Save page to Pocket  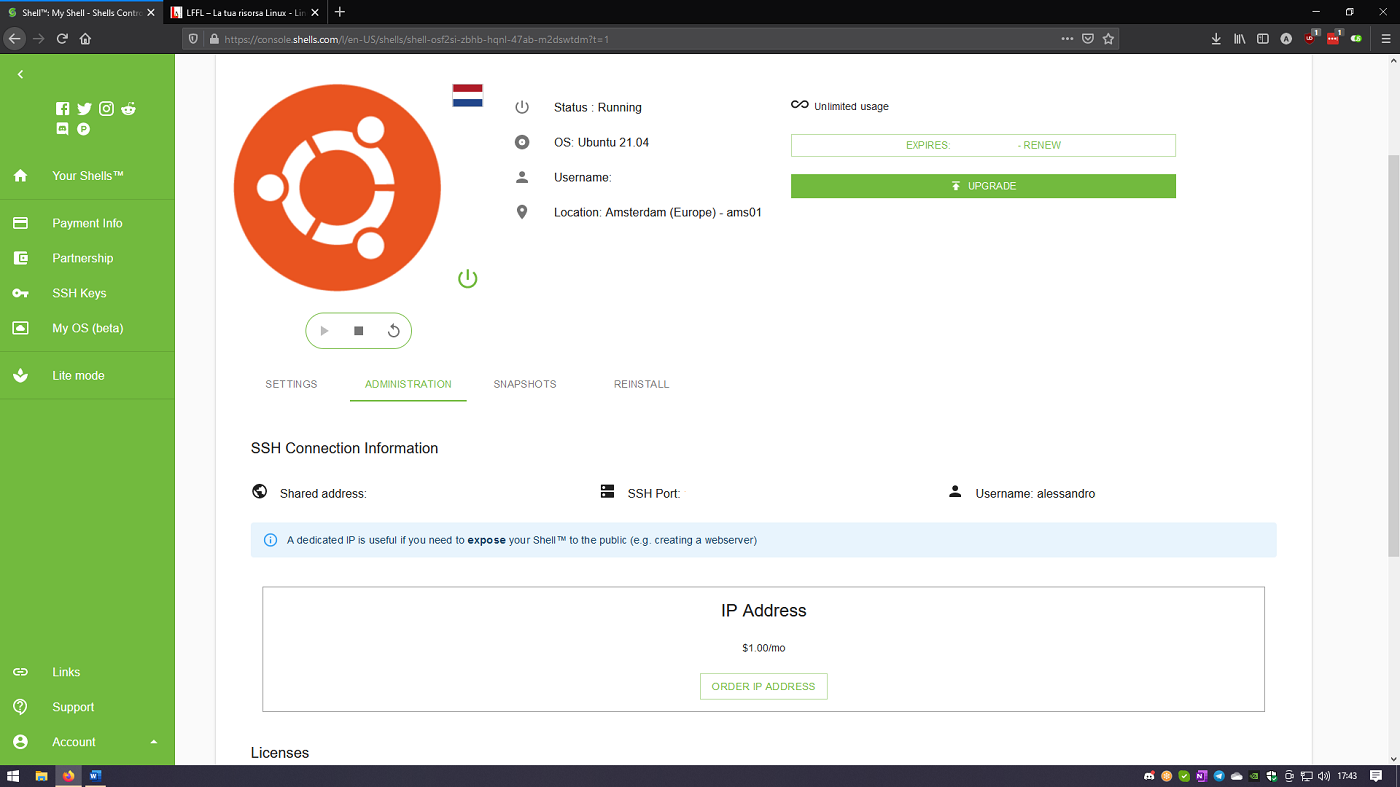pos(1088,39)
